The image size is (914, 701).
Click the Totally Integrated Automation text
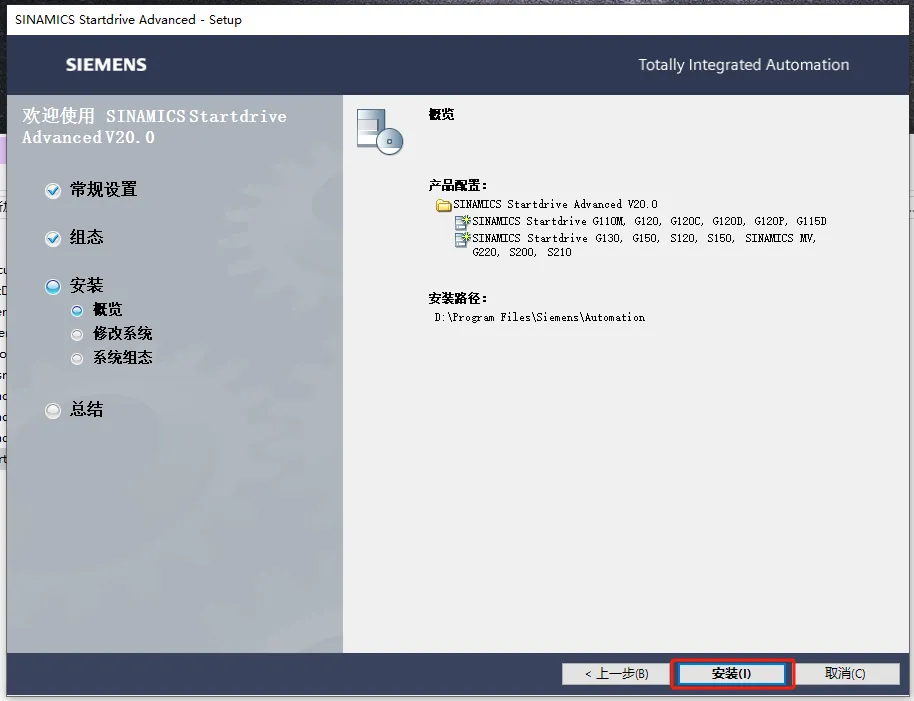744,65
